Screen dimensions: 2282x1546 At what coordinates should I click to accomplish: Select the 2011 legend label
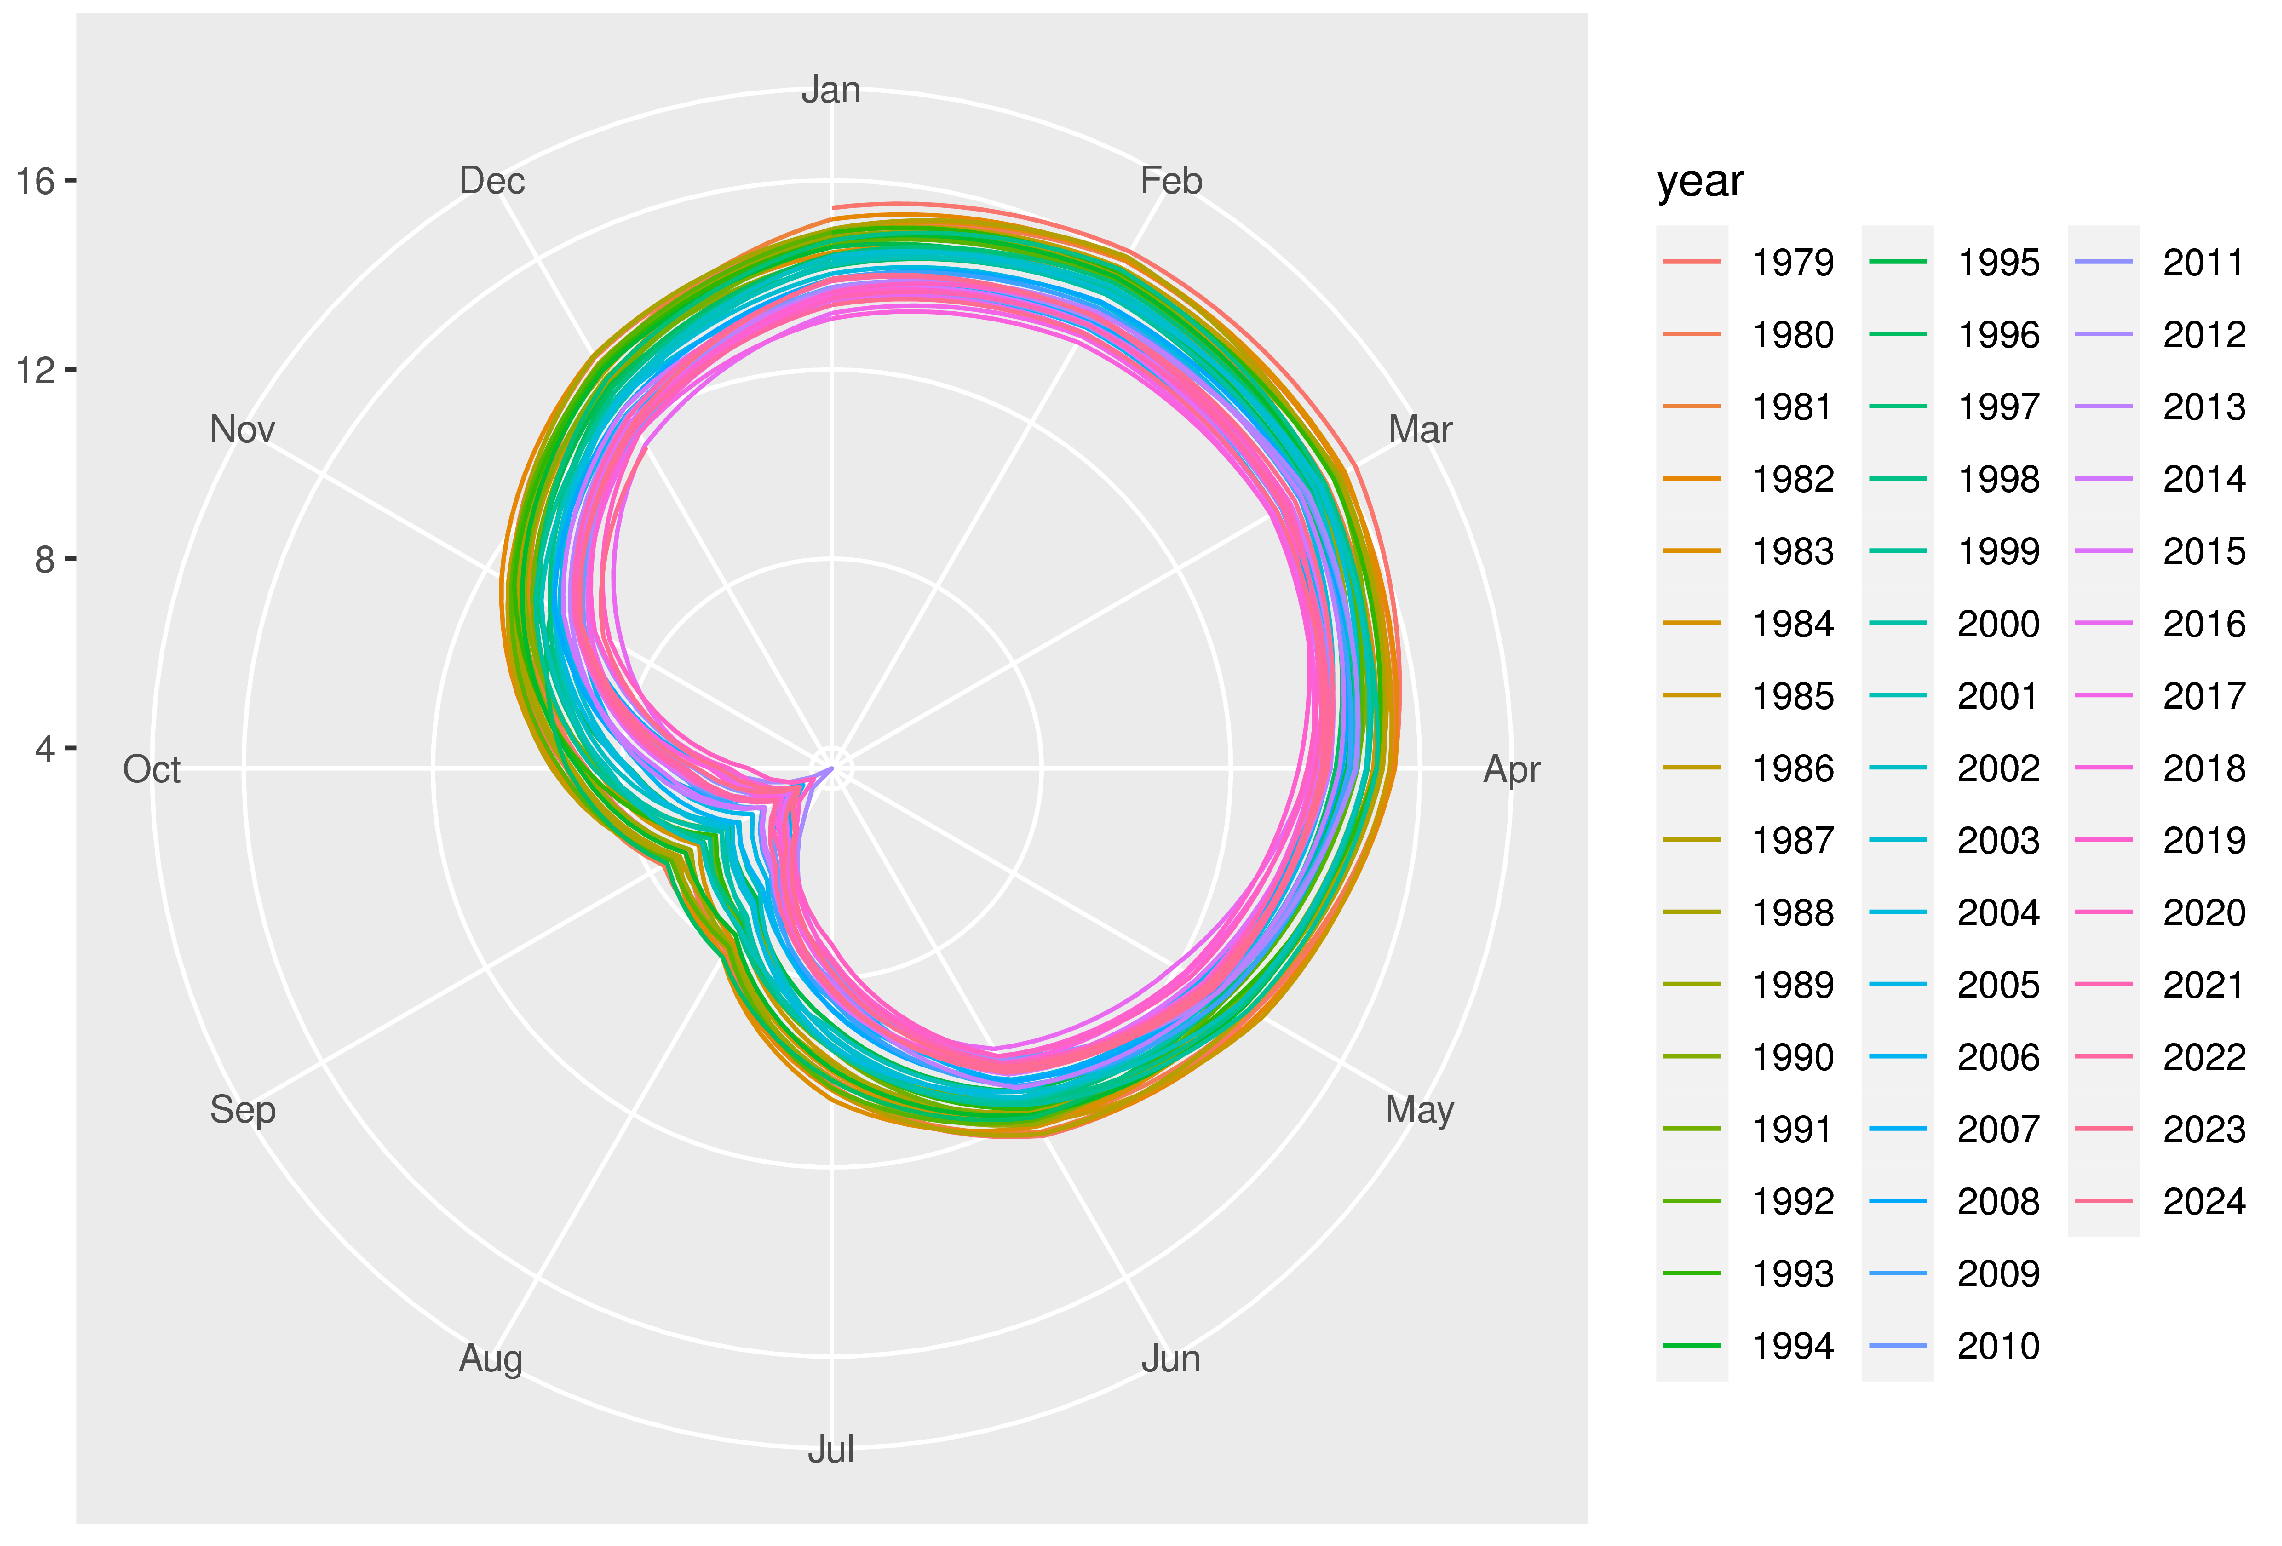[x=2203, y=262]
